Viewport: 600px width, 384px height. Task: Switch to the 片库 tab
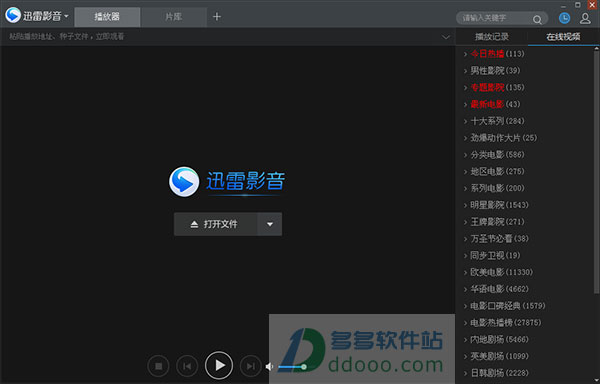[x=174, y=17]
